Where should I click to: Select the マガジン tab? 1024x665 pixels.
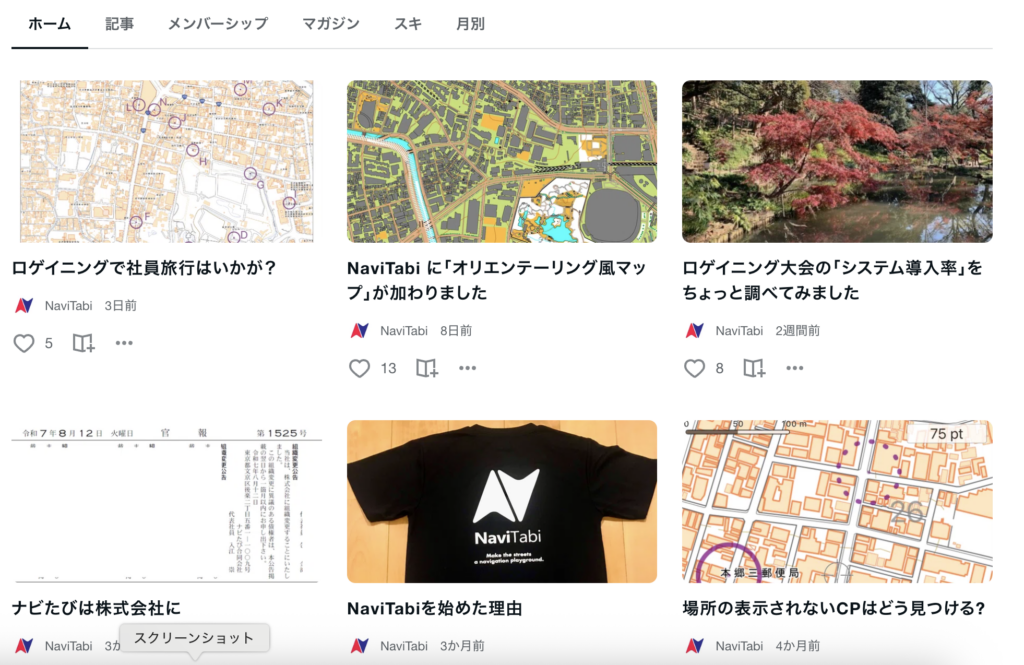tap(330, 24)
